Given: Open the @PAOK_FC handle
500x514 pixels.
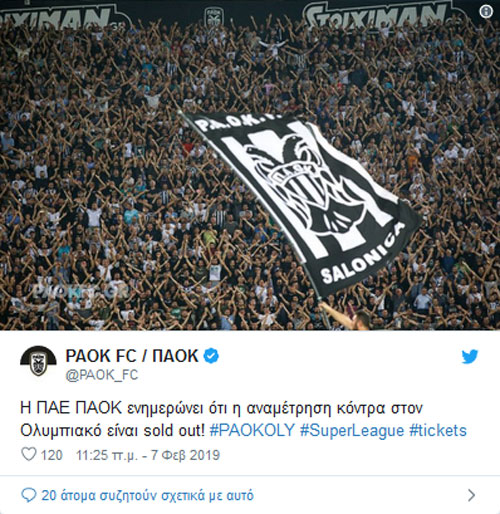Looking at the screenshot, I should (102, 375).
